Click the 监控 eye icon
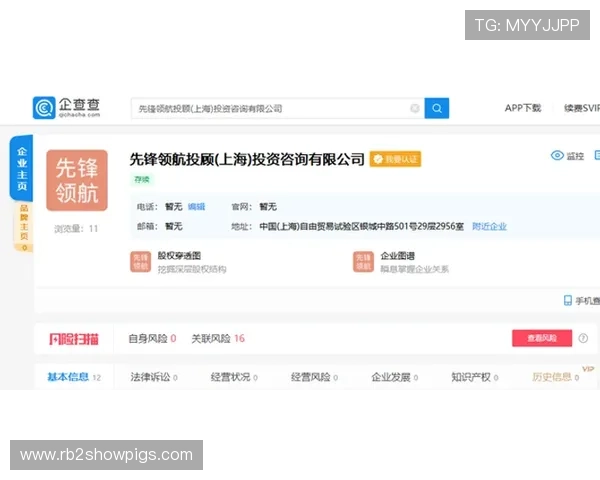The image size is (600, 480). tap(557, 155)
